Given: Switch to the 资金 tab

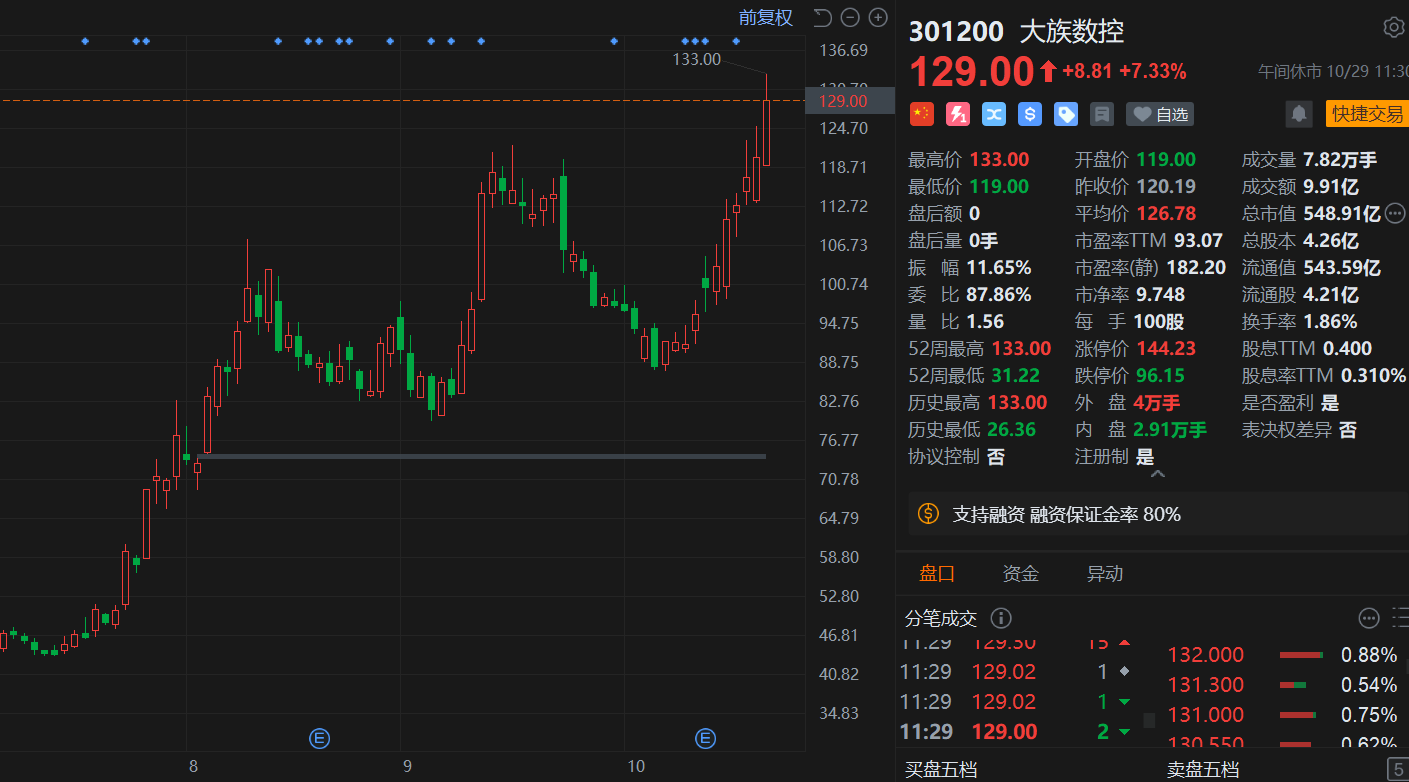Looking at the screenshot, I should tap(1021, 573).
